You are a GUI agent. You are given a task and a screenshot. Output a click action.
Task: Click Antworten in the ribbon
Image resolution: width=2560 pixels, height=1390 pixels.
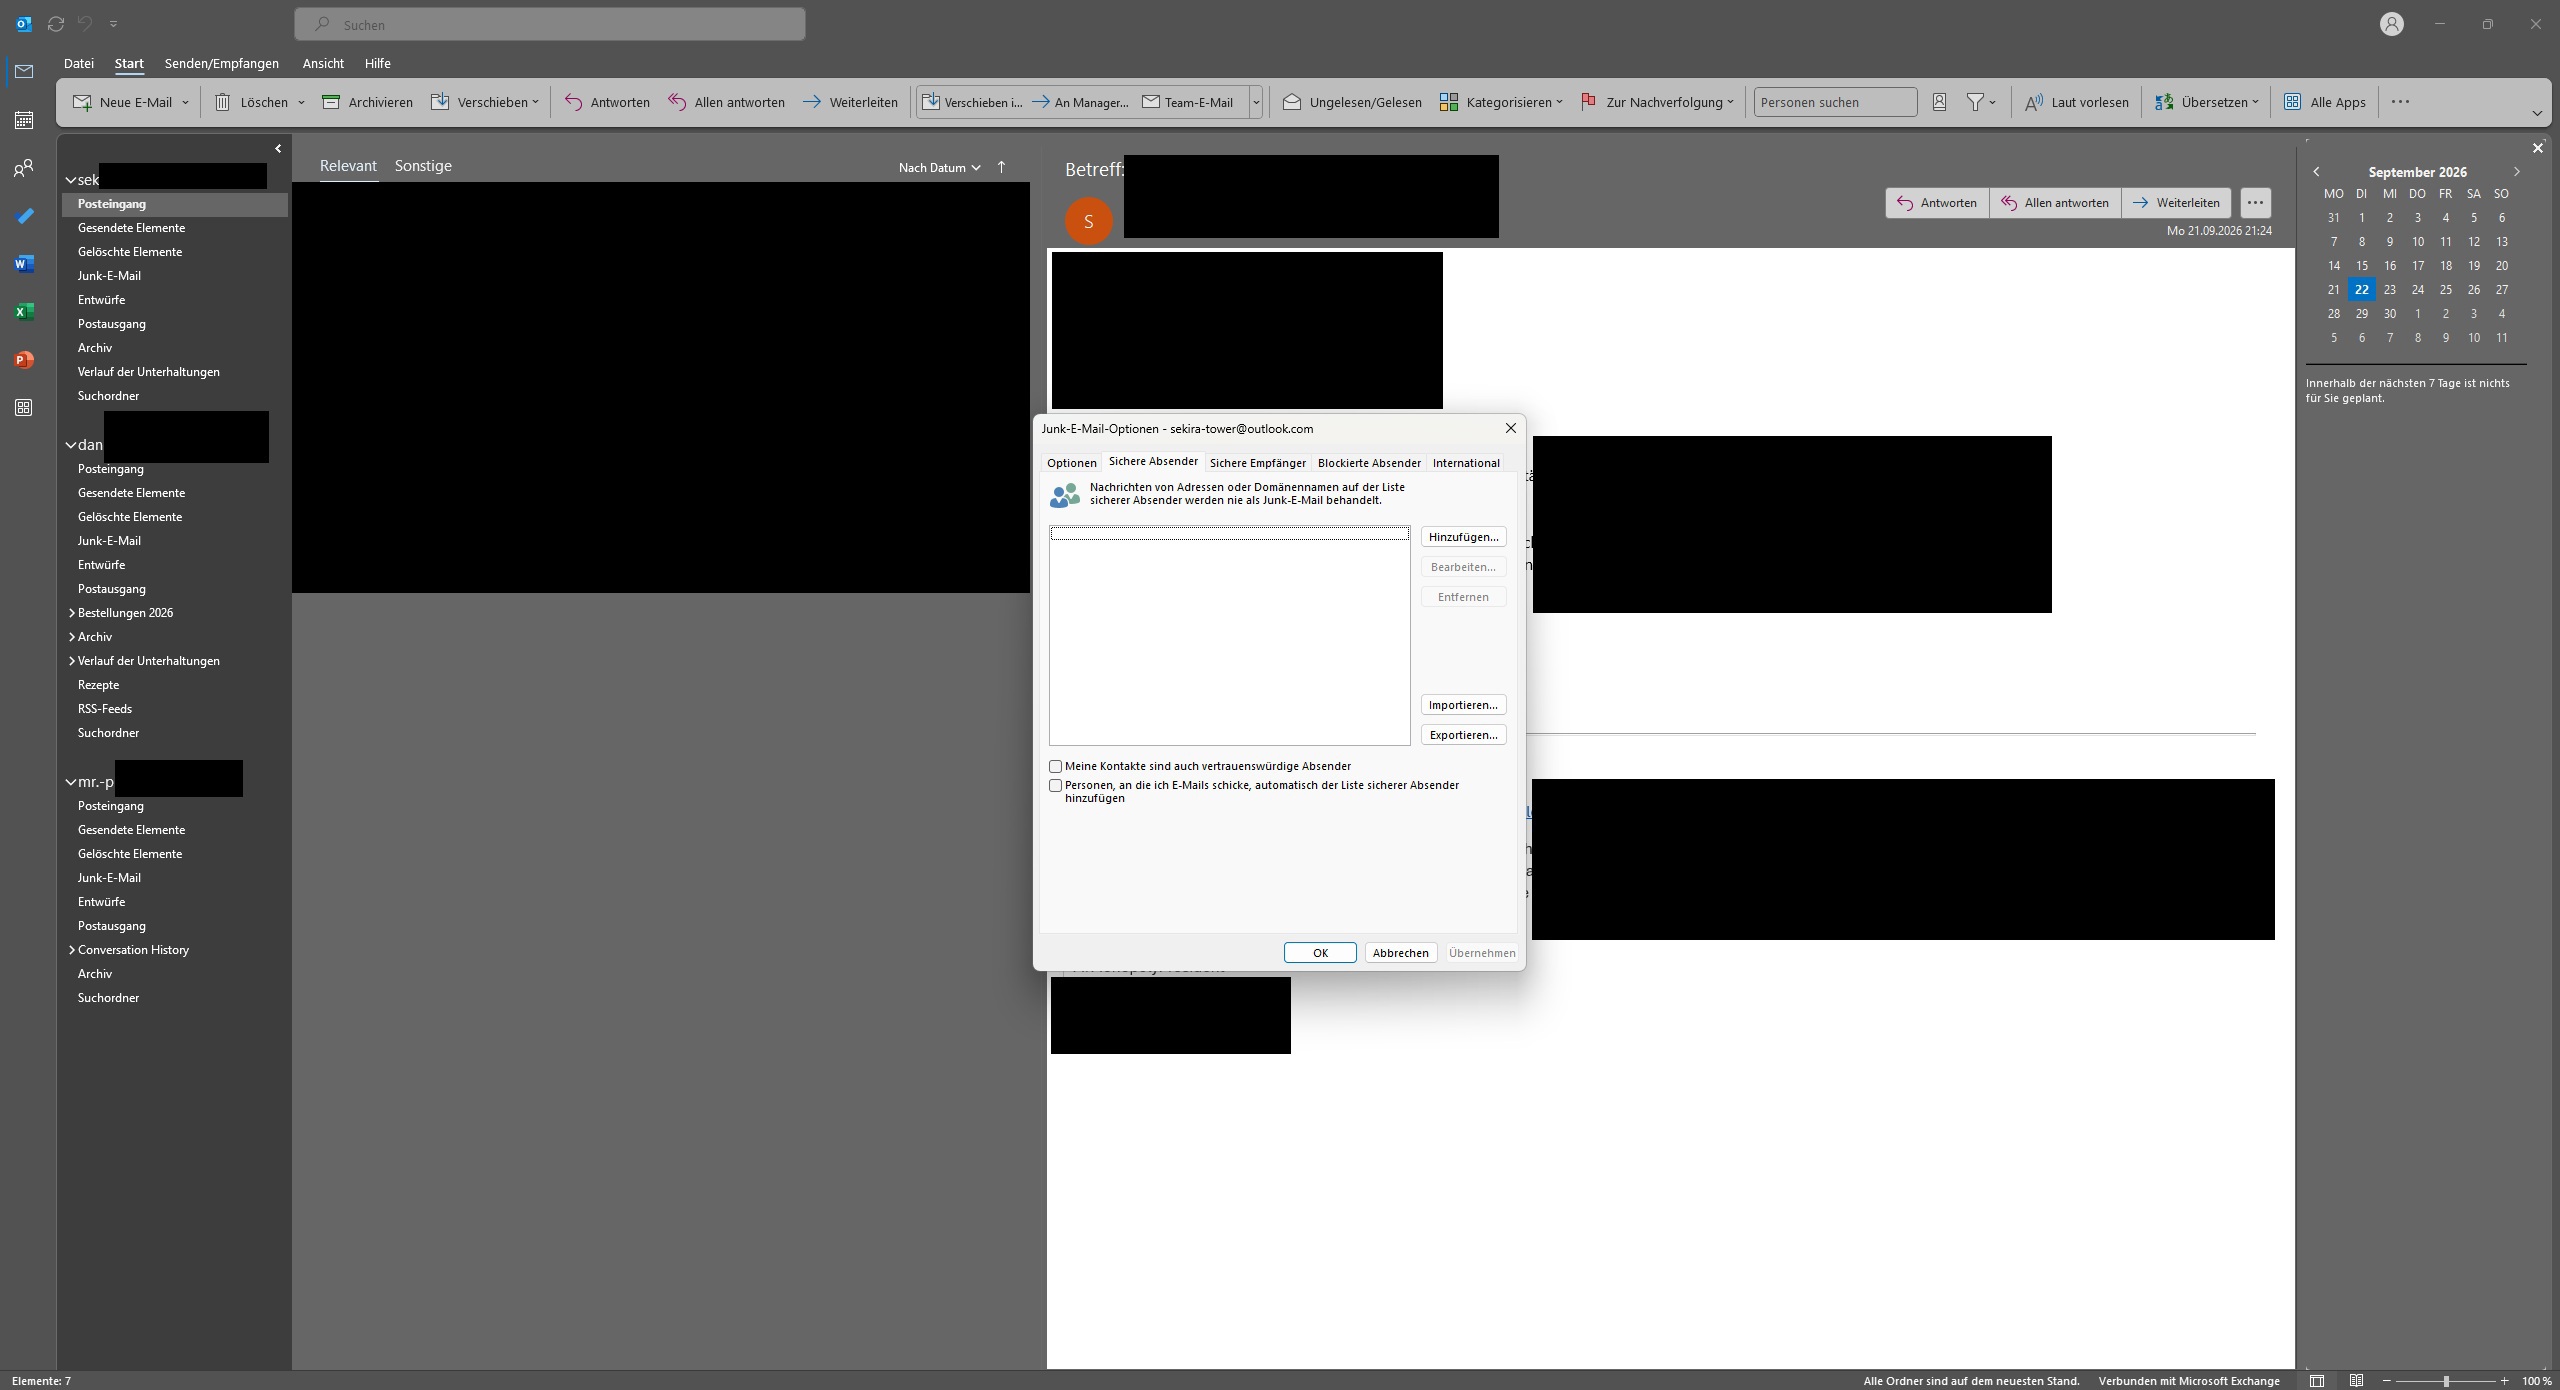tap(607, 102)
